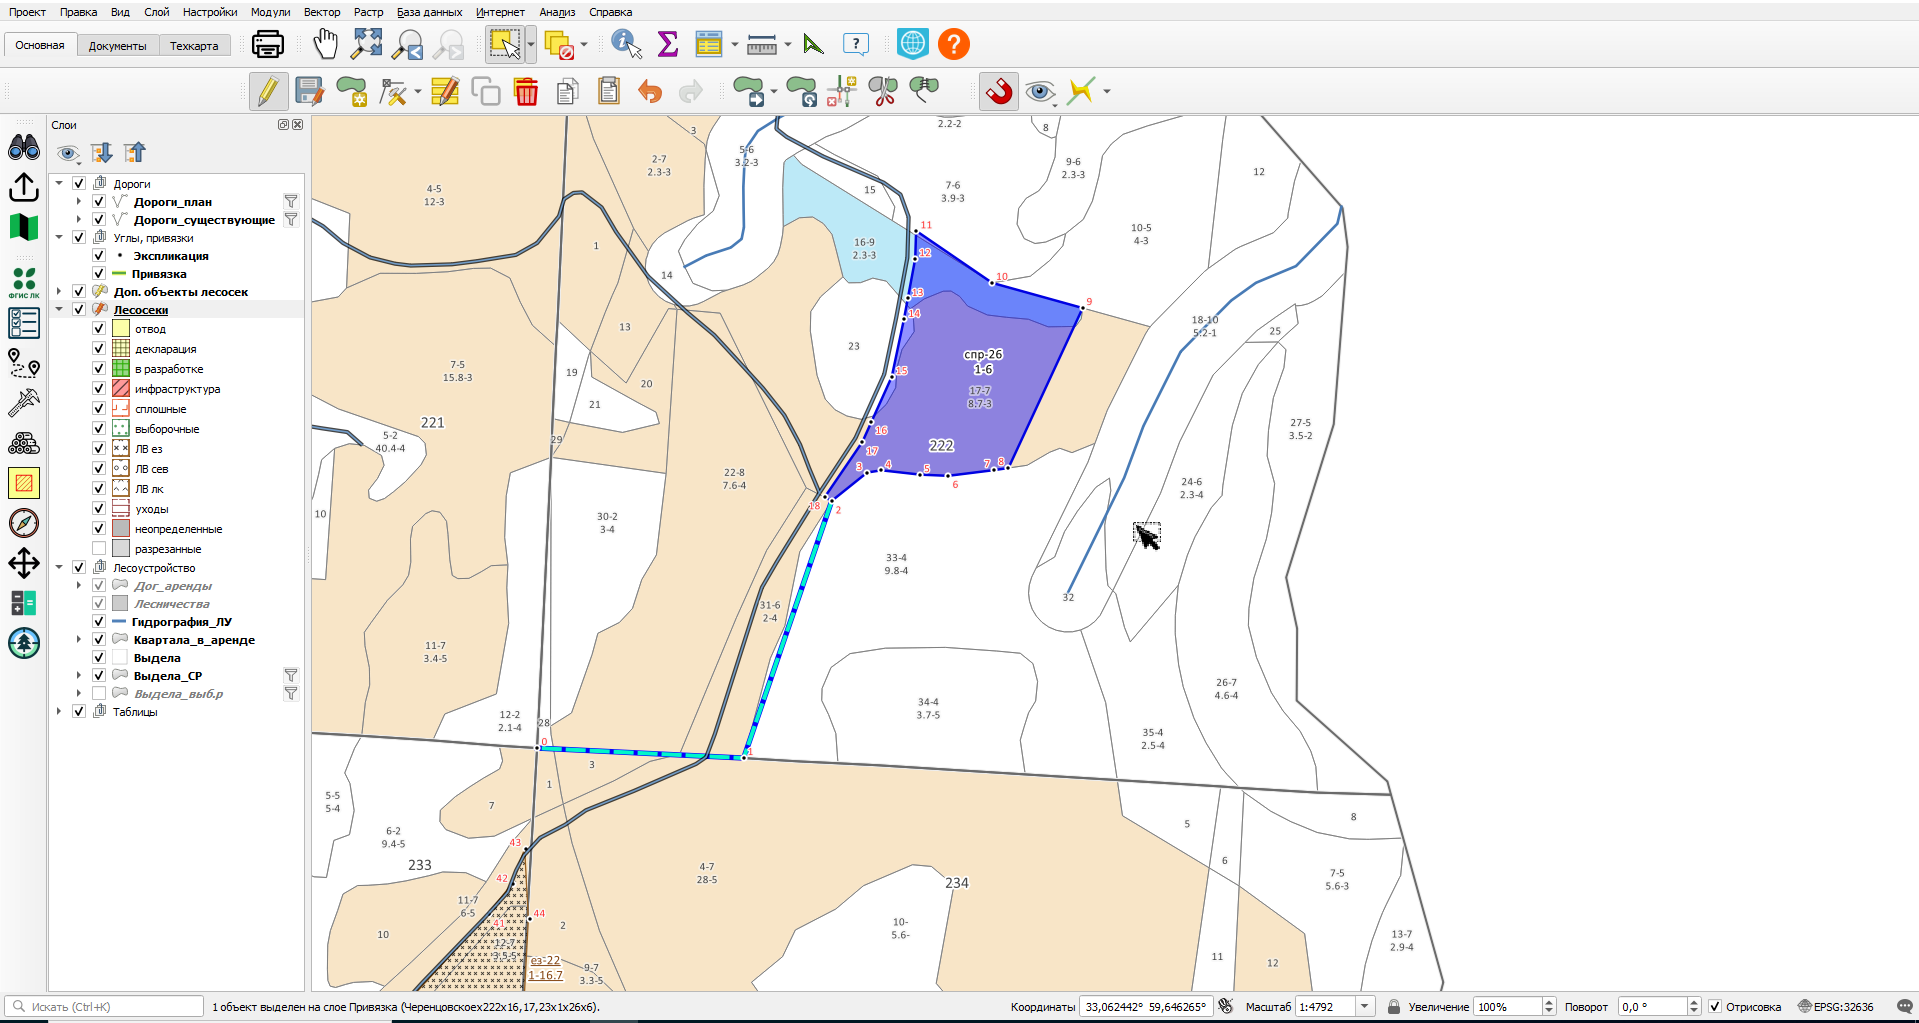Image resolution: width=1919 pixels, height=1023 pixels.
Task: Click the EPSG:32636 CRS button
Action: point(1835,1007)
